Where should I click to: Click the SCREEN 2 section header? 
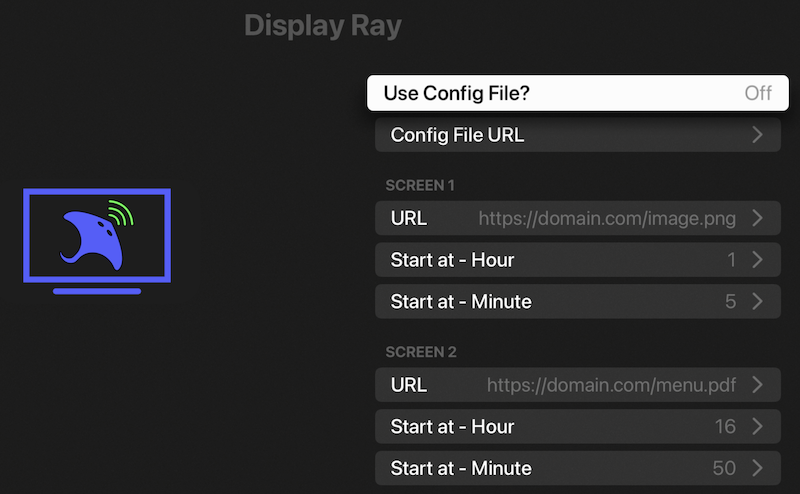[x=421, y=352]
